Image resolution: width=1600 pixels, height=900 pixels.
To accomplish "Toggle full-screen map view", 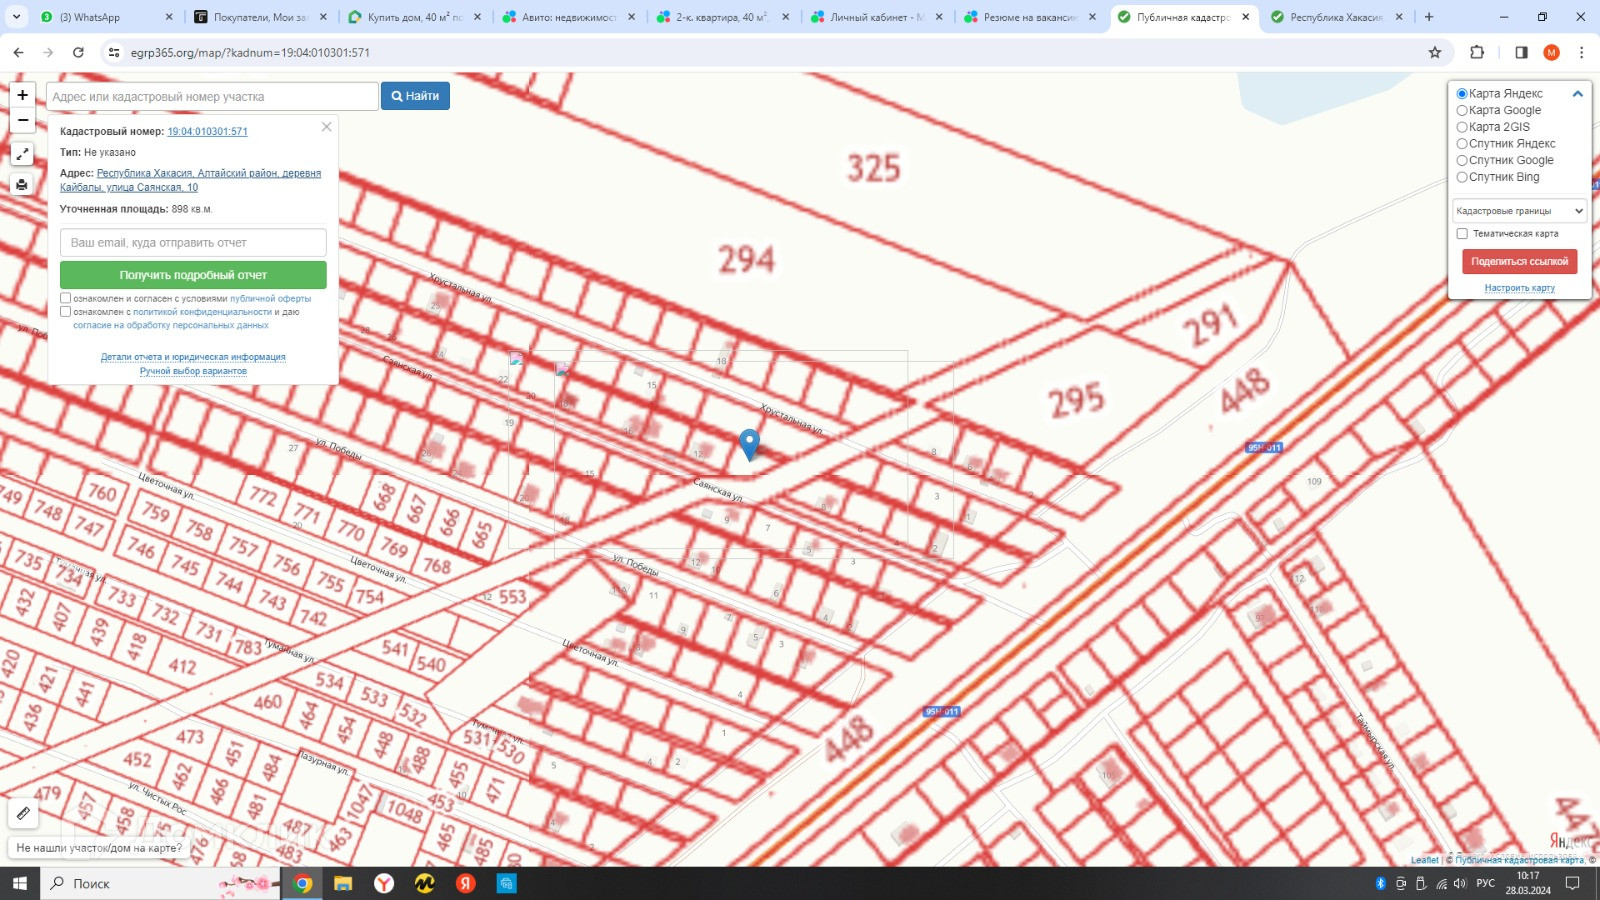I will tap(22, 154).
